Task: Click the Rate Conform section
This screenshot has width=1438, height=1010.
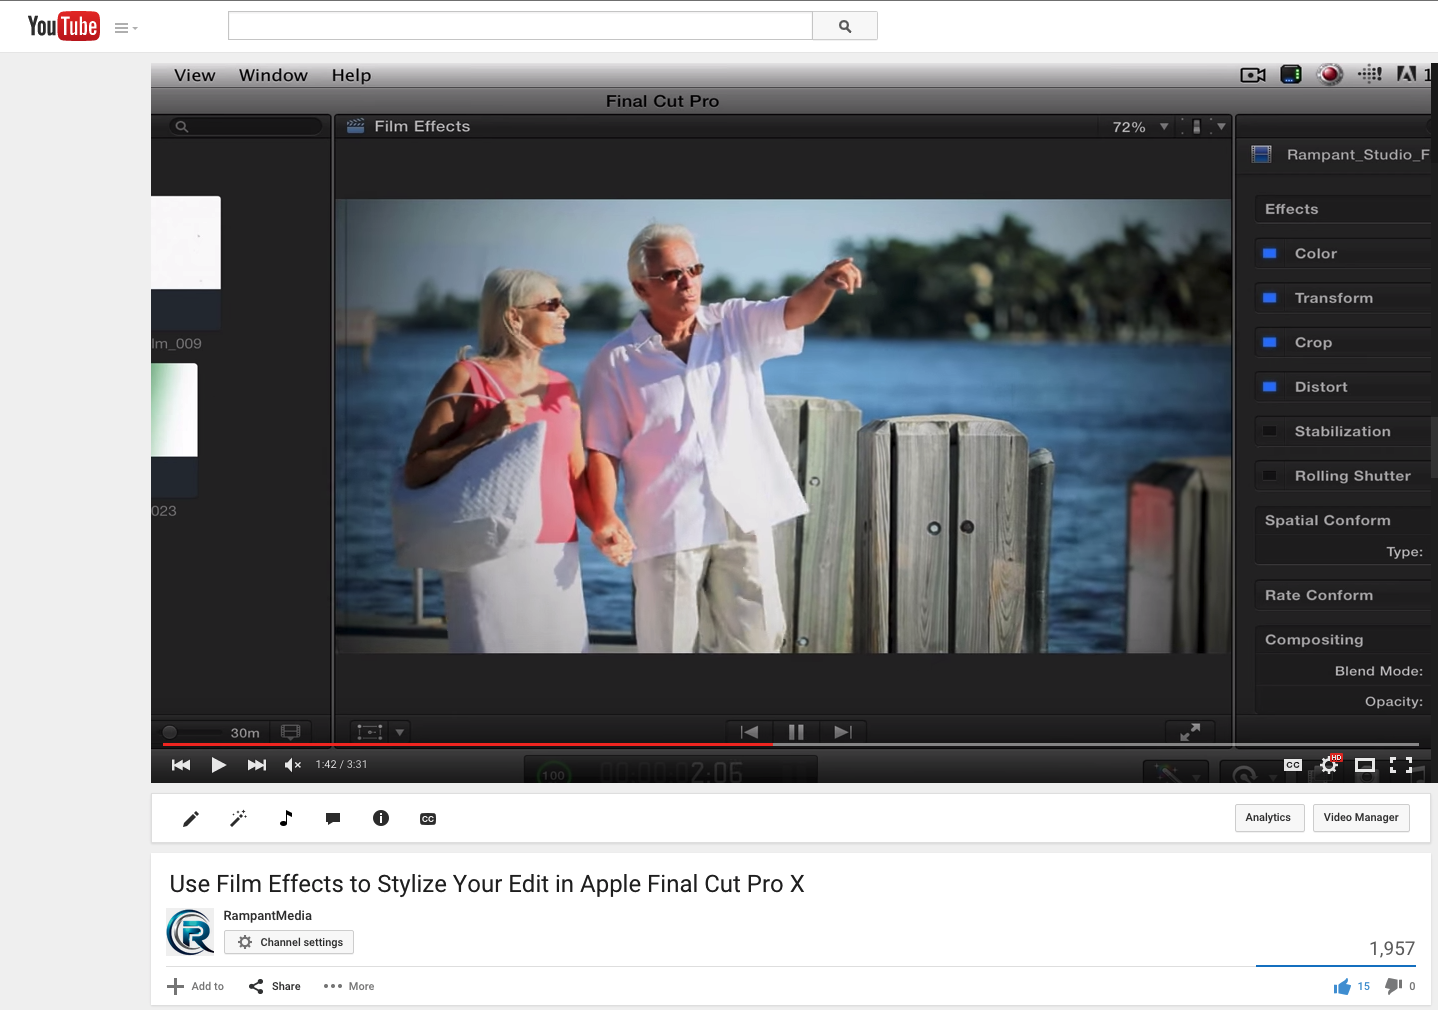Action: coord(1343,595)
